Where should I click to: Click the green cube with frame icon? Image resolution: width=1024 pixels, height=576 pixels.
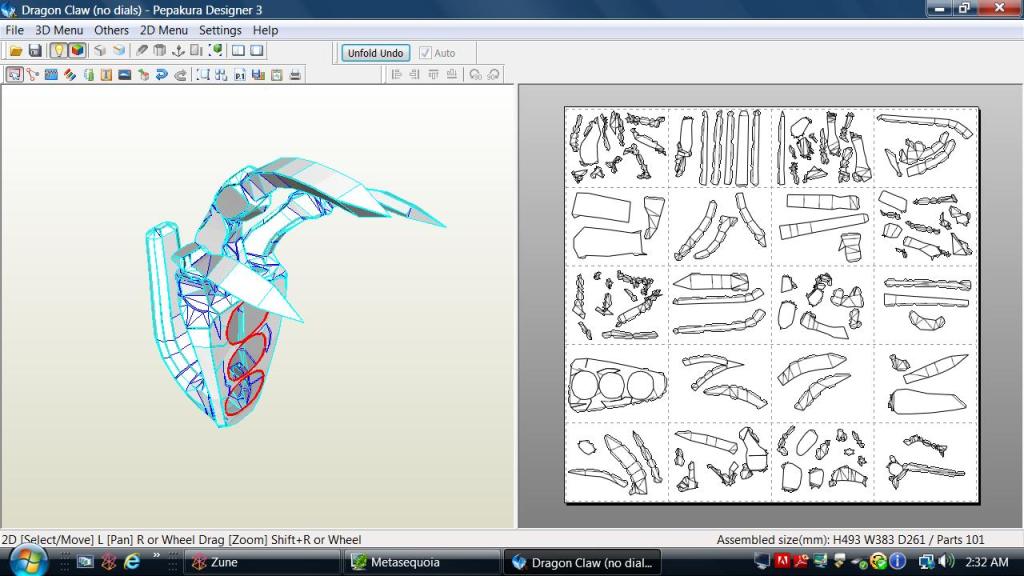click(x=215, y=50)
